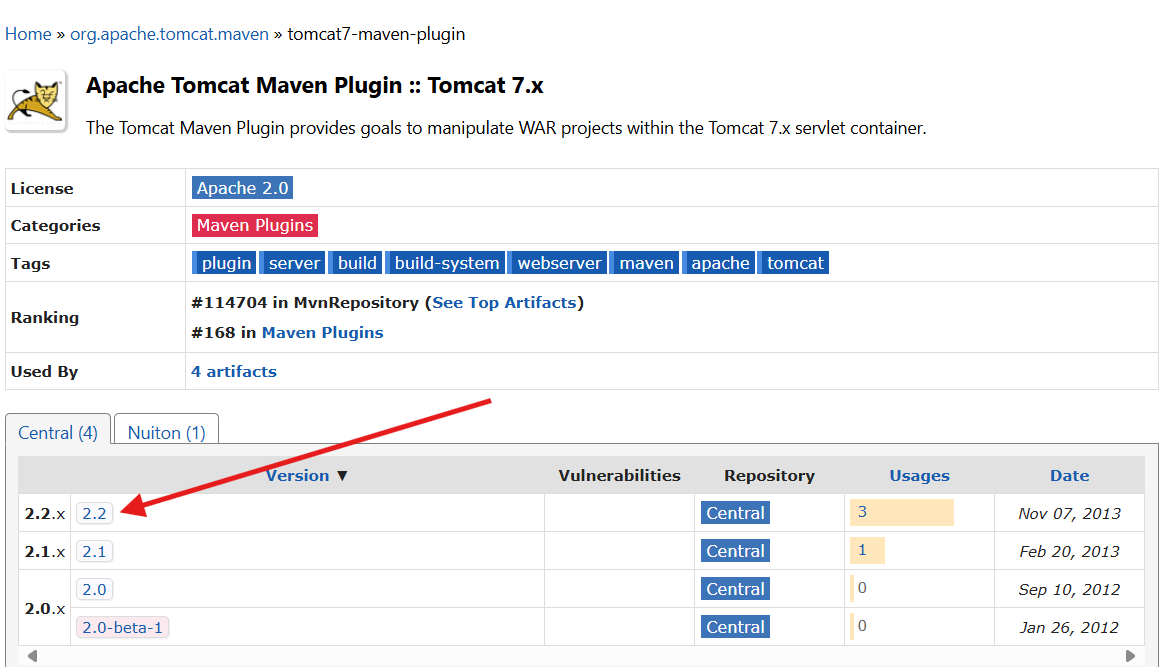
Task: Open version 2.1
Action: coord(94,552)
